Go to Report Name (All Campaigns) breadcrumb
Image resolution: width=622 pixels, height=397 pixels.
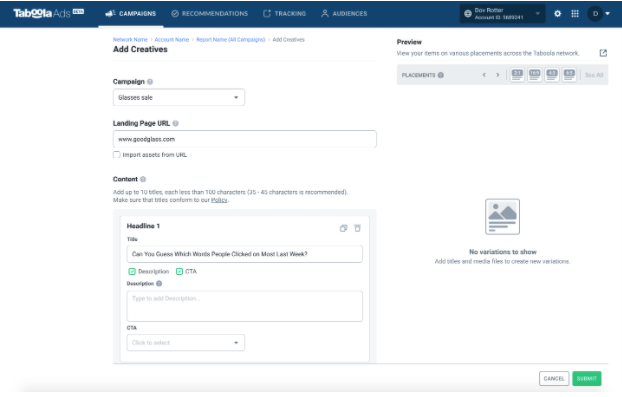click(x=230, y=40)
